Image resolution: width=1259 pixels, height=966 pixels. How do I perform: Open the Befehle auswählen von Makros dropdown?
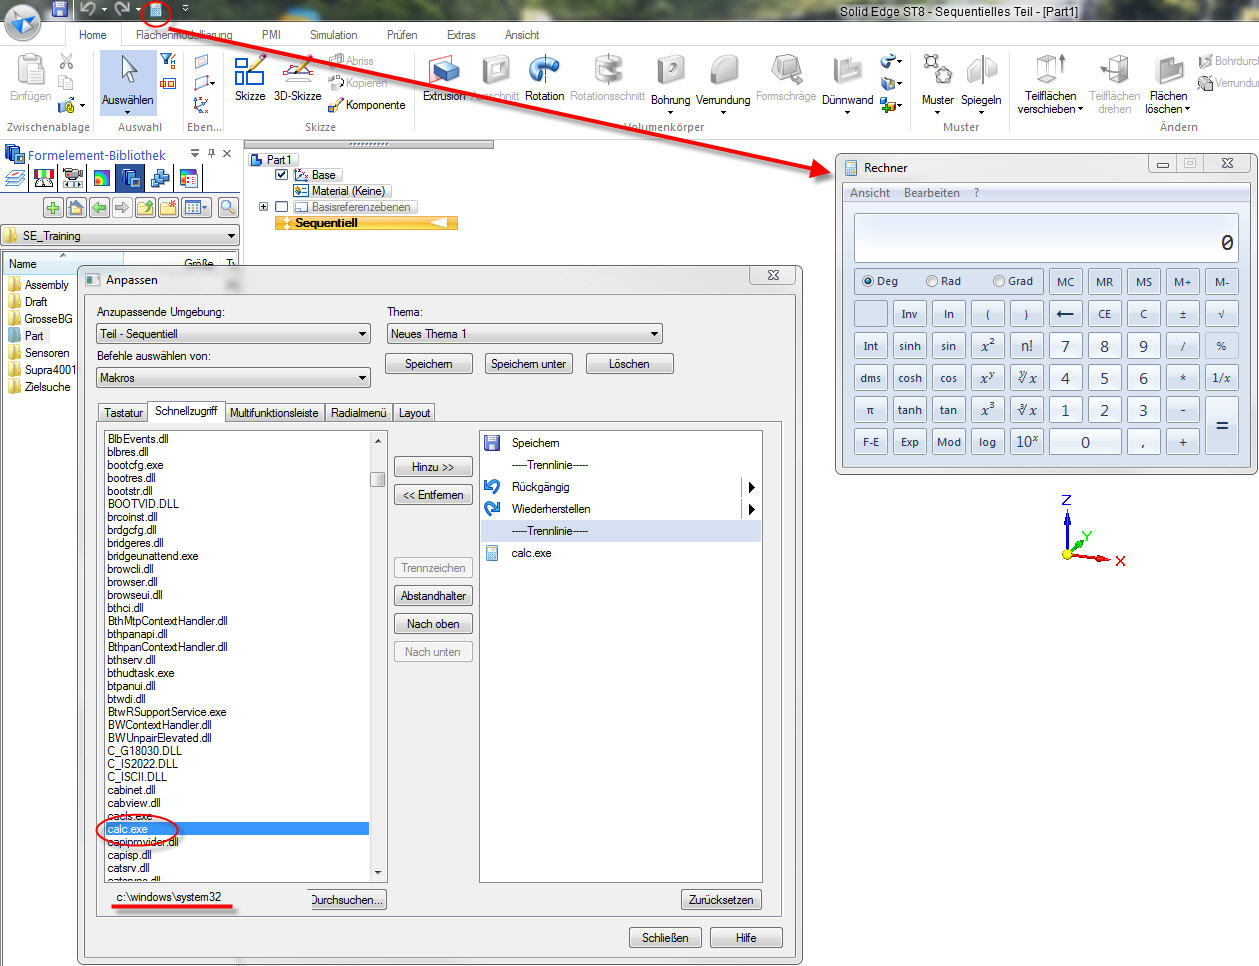pos(233,378)
